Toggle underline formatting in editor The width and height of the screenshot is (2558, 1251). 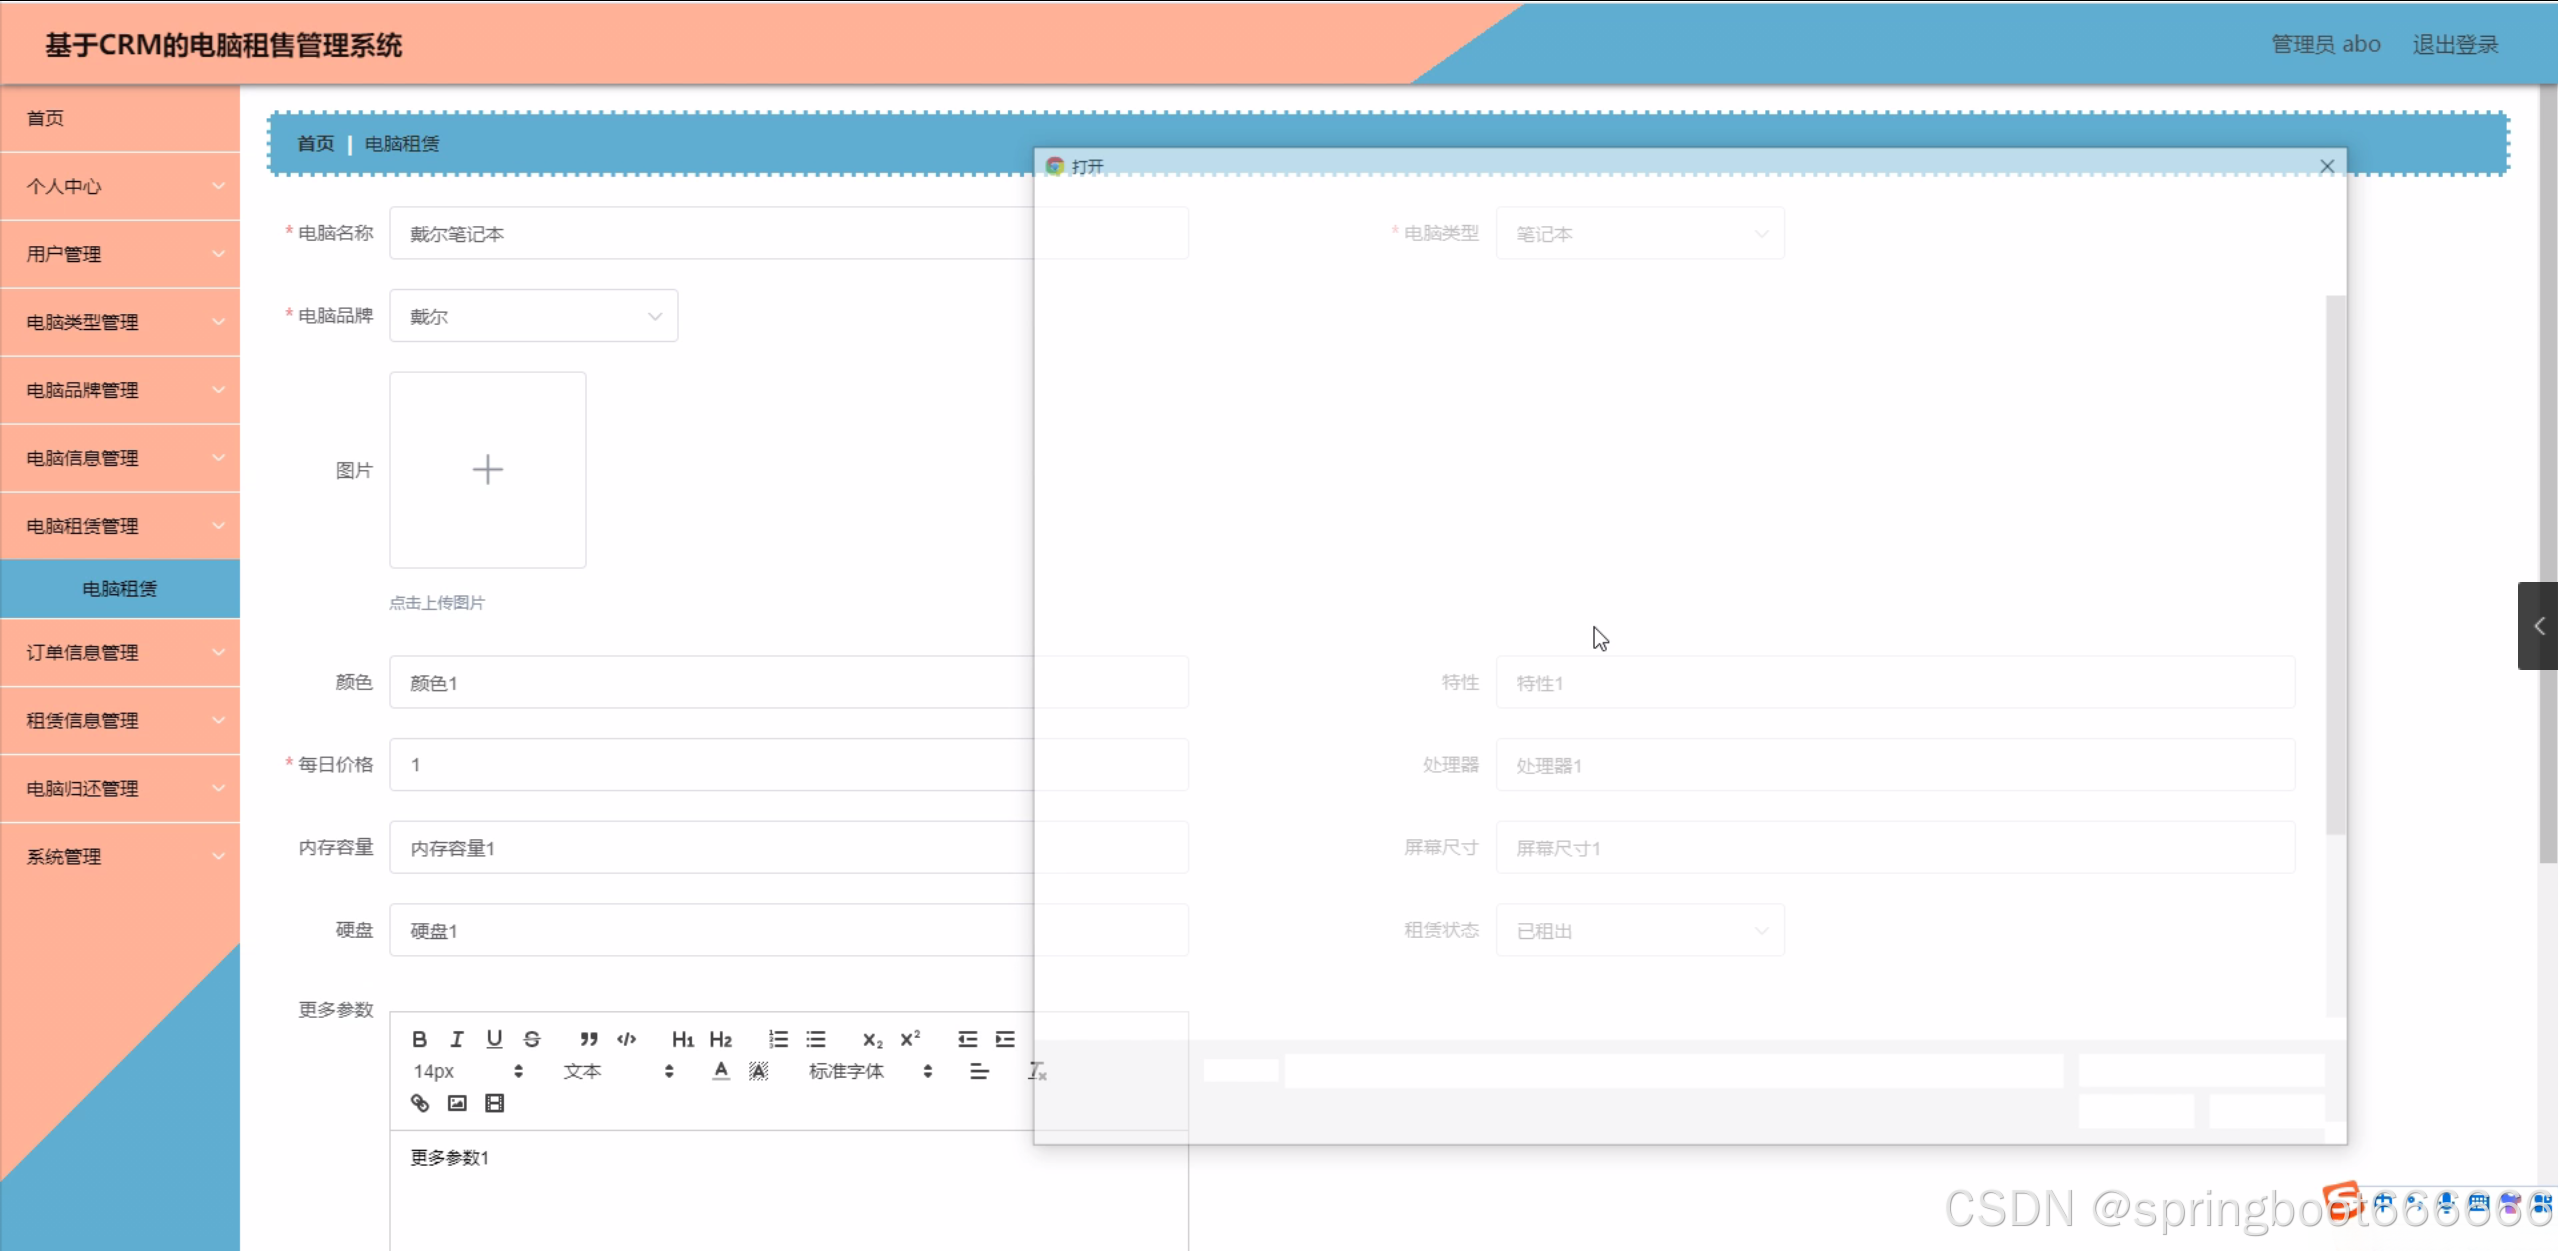click(494, 1039)
